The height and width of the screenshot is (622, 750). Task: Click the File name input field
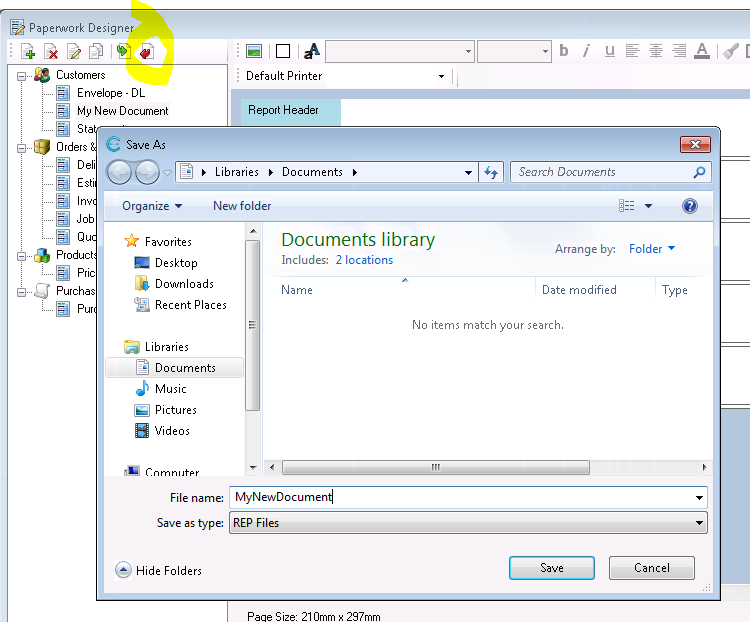tap(460, 497)
